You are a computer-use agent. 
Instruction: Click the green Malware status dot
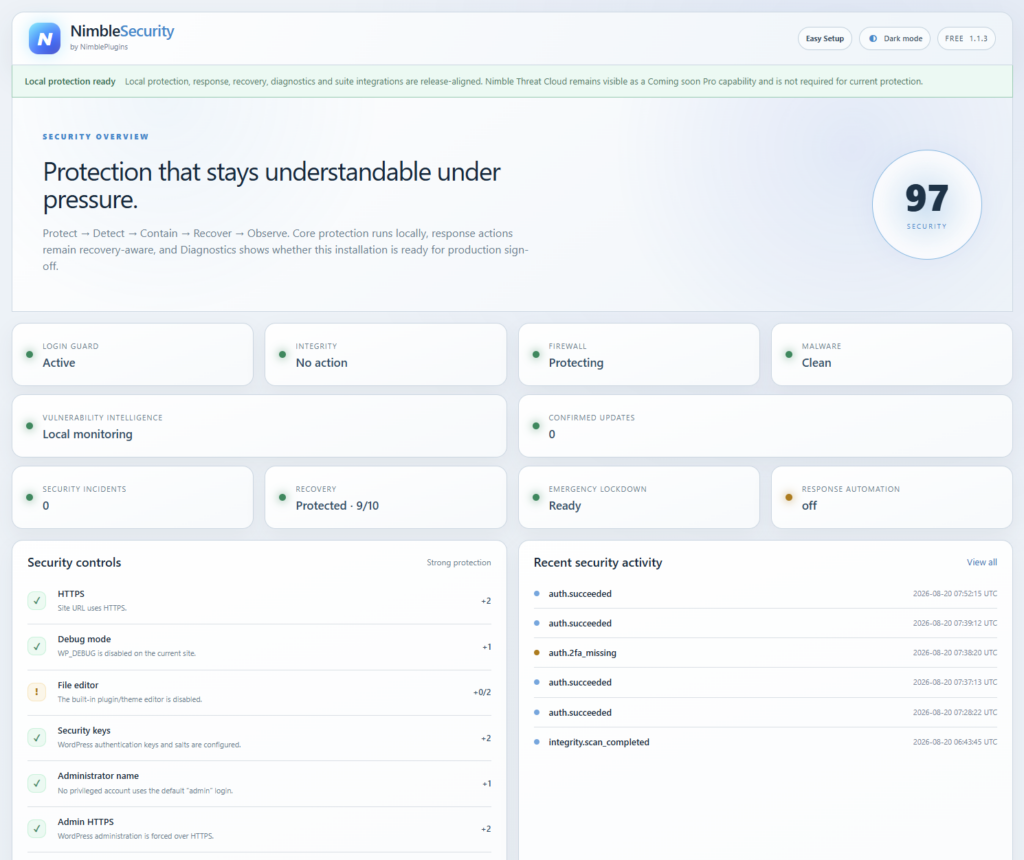788,355
